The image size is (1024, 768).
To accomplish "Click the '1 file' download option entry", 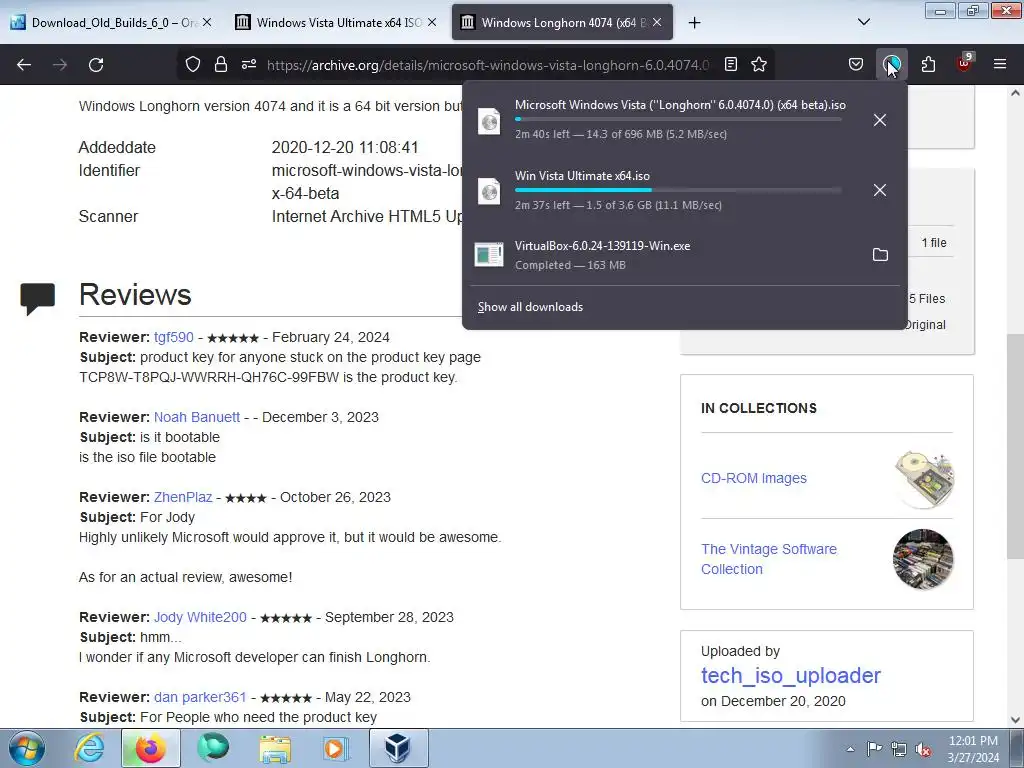I will 933,243.
